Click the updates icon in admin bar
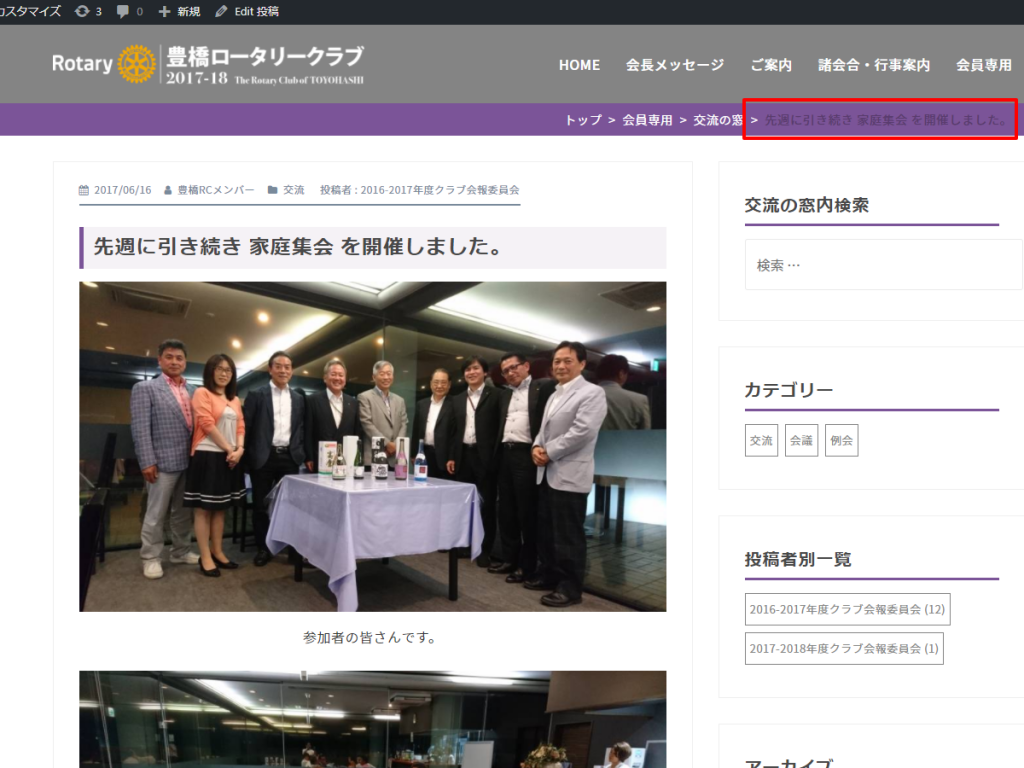Viewport: 1024px width, 768px height. click(x=82, y=11)
